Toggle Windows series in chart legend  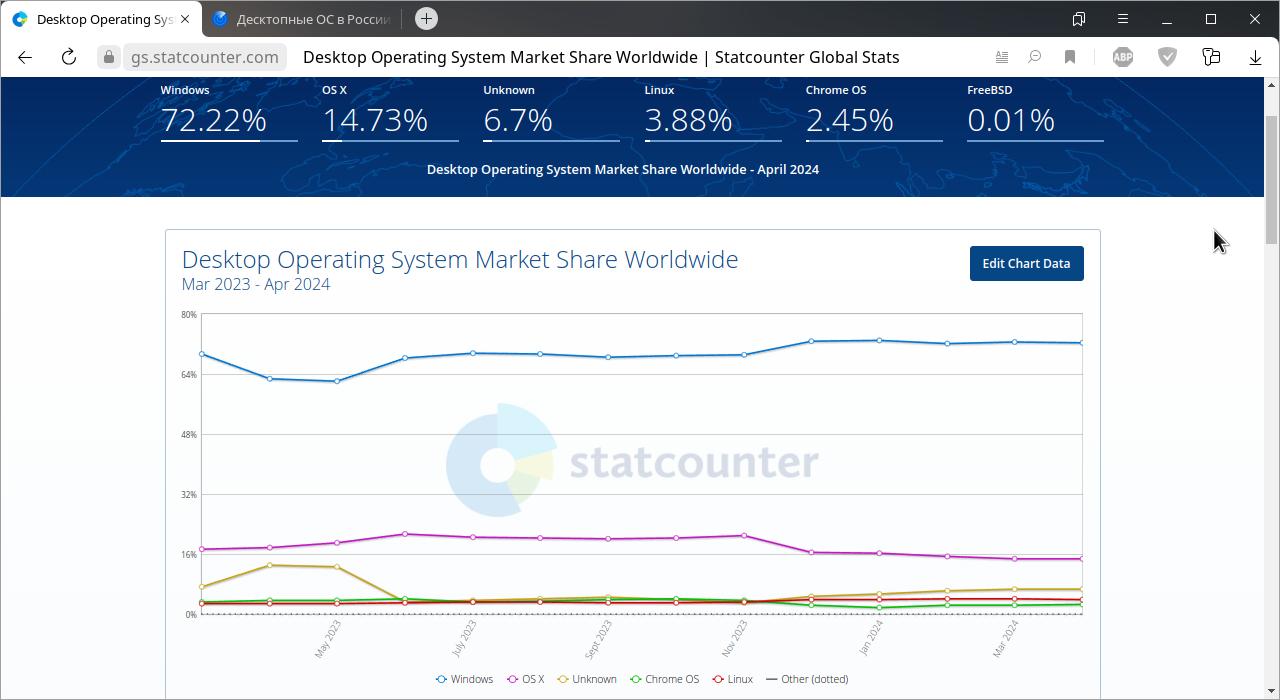pos(465,679)
